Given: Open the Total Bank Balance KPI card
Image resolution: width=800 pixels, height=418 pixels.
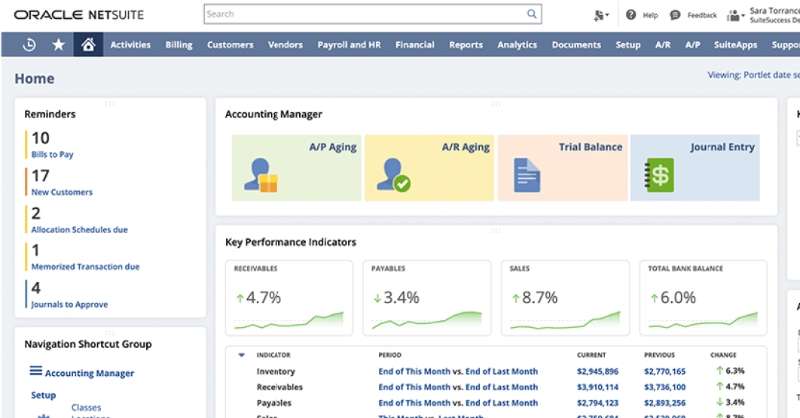Looking at the screenshot, I should click(x=703, y=298).
